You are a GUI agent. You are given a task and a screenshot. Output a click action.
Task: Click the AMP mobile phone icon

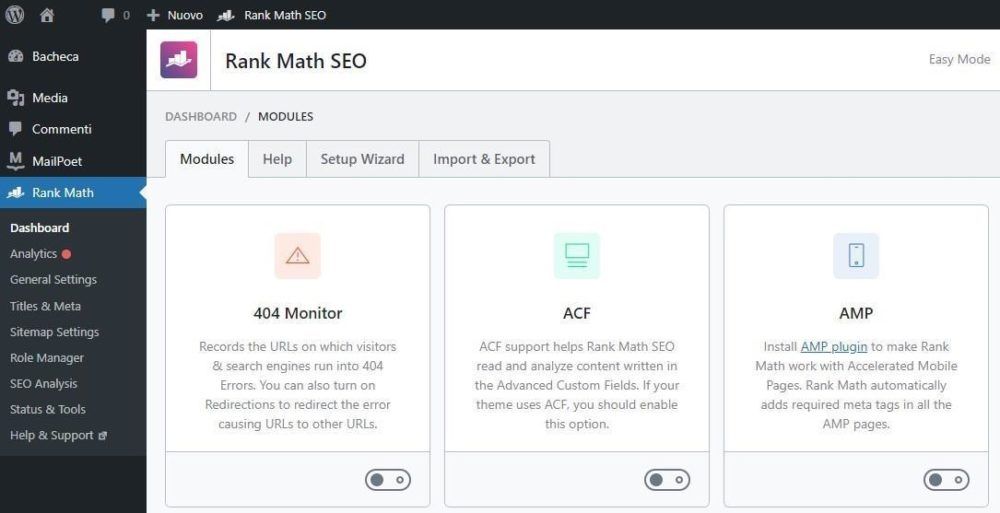tap(856, 256)
